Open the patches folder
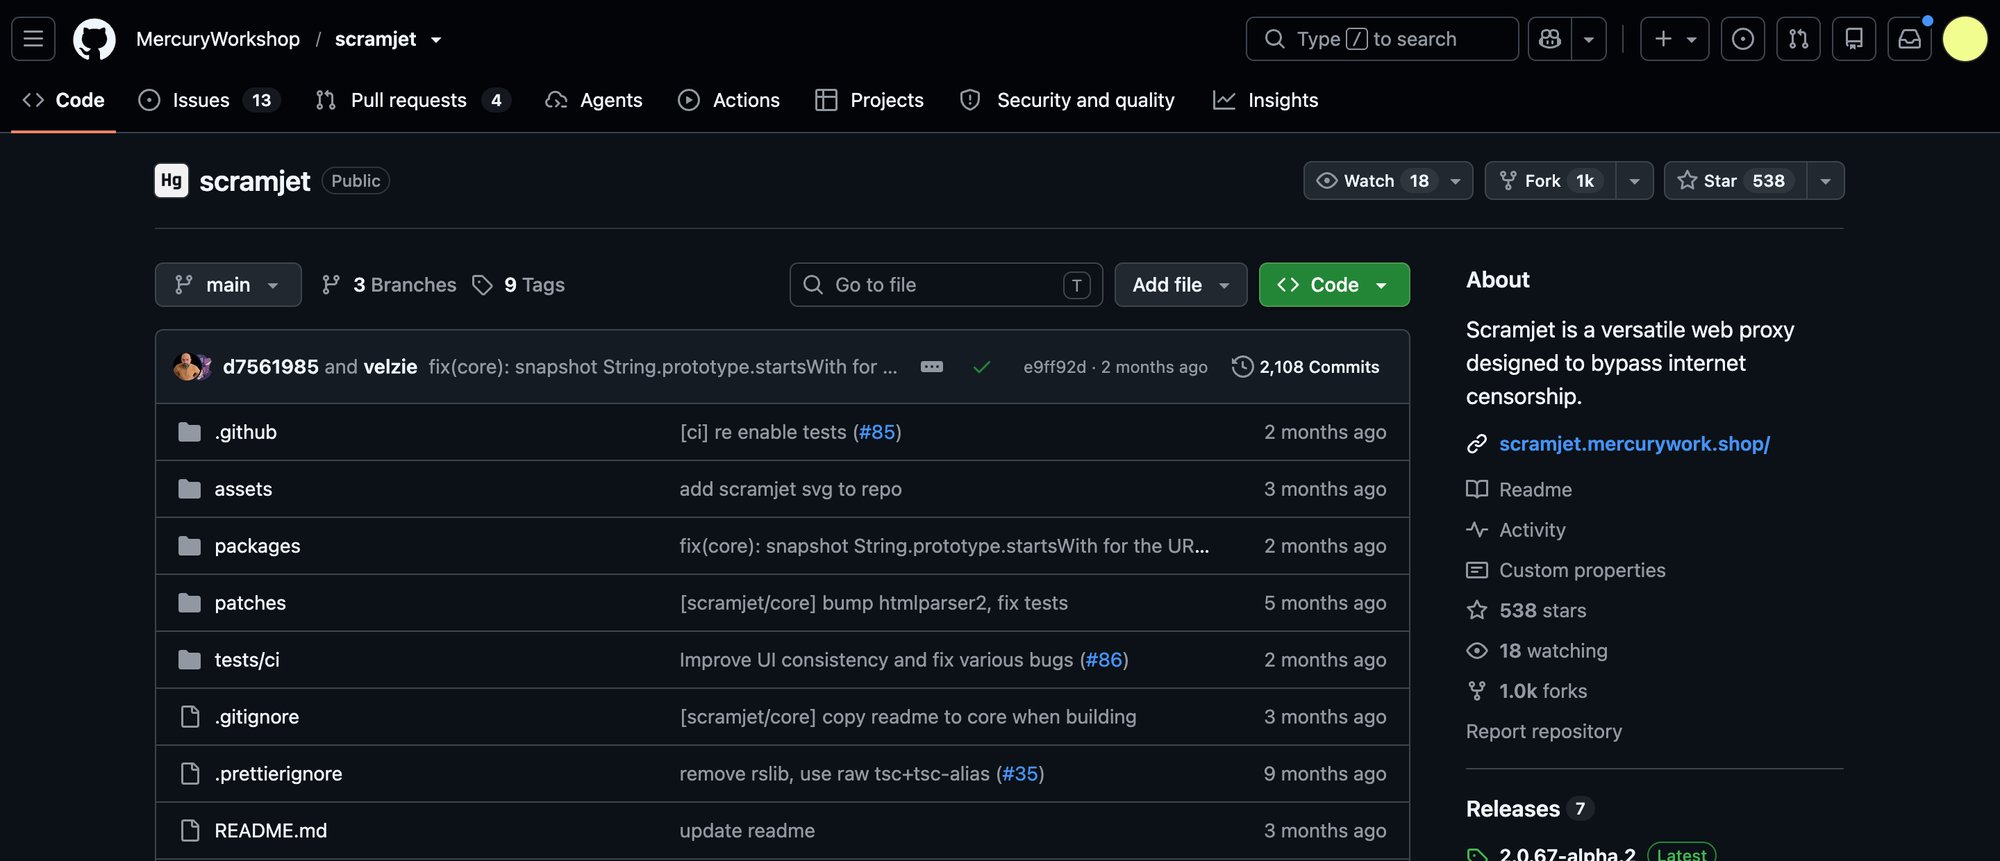2000x861 pixels. coord(250,603)
